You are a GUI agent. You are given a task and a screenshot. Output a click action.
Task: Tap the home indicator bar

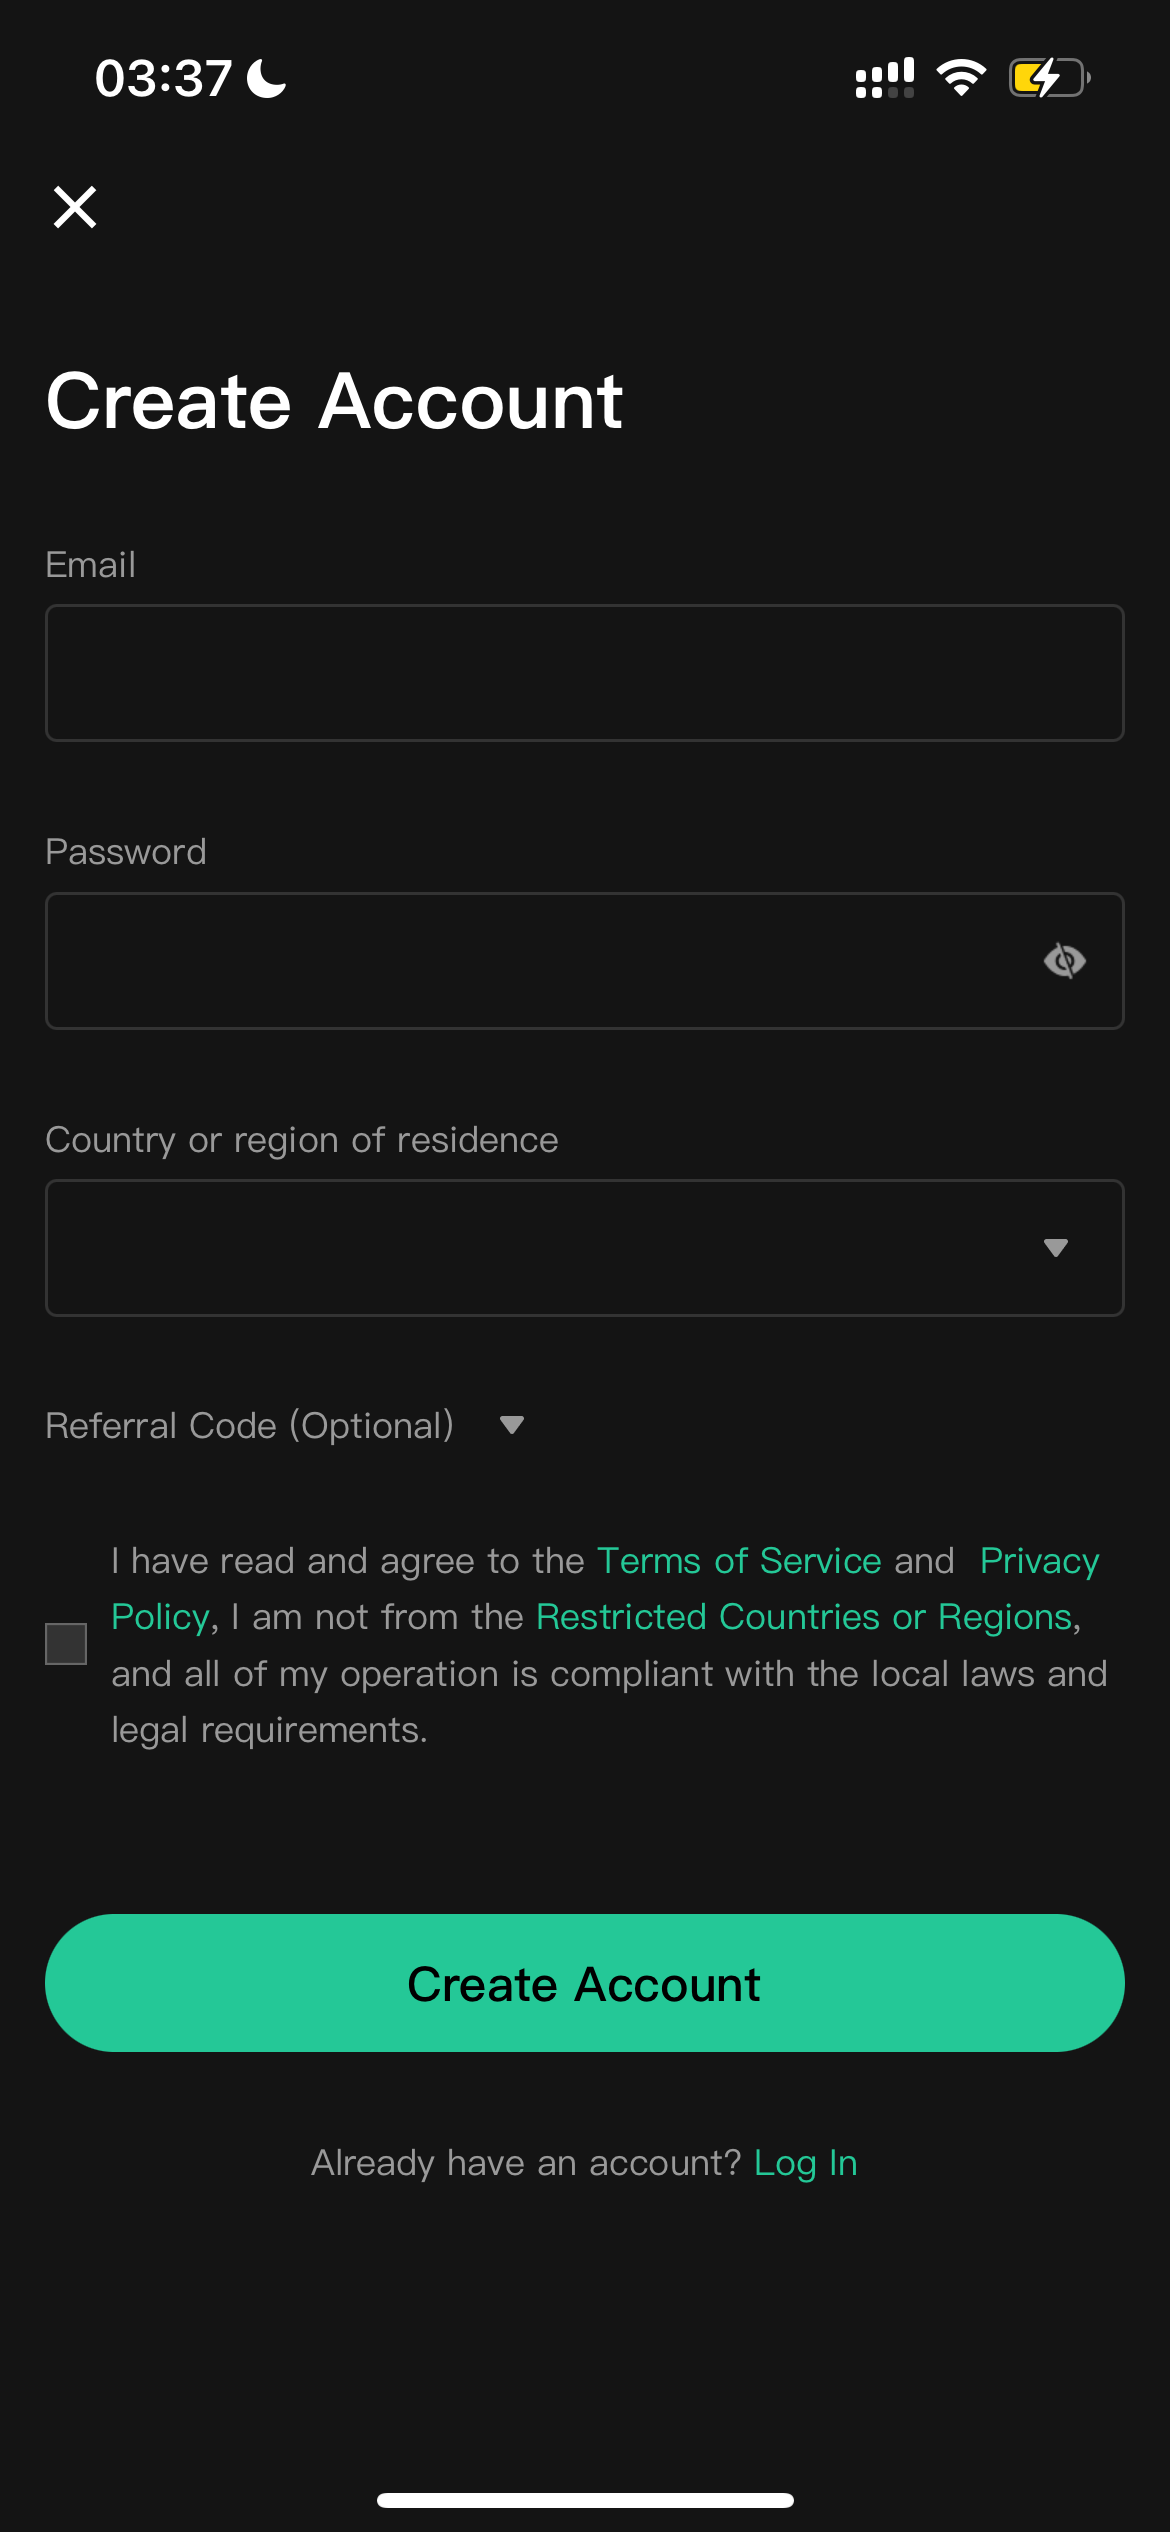tap(585, 2500)
